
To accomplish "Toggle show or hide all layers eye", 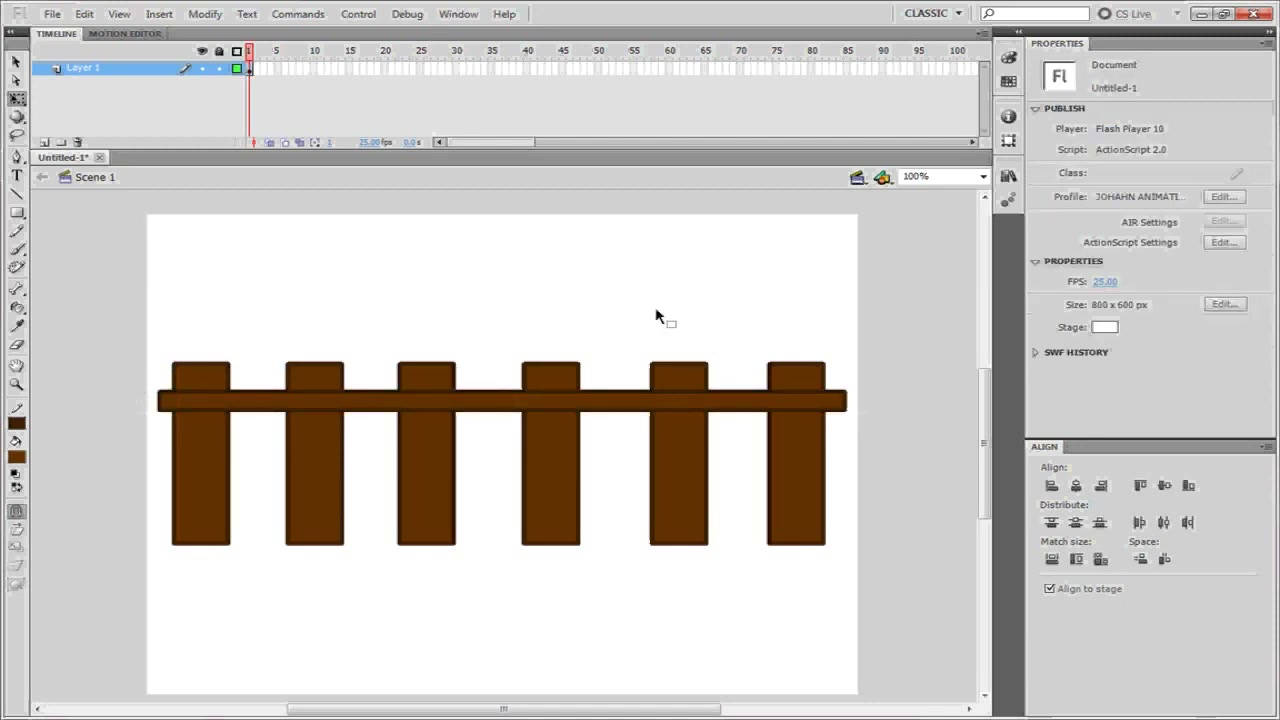I will coord(202,51).
